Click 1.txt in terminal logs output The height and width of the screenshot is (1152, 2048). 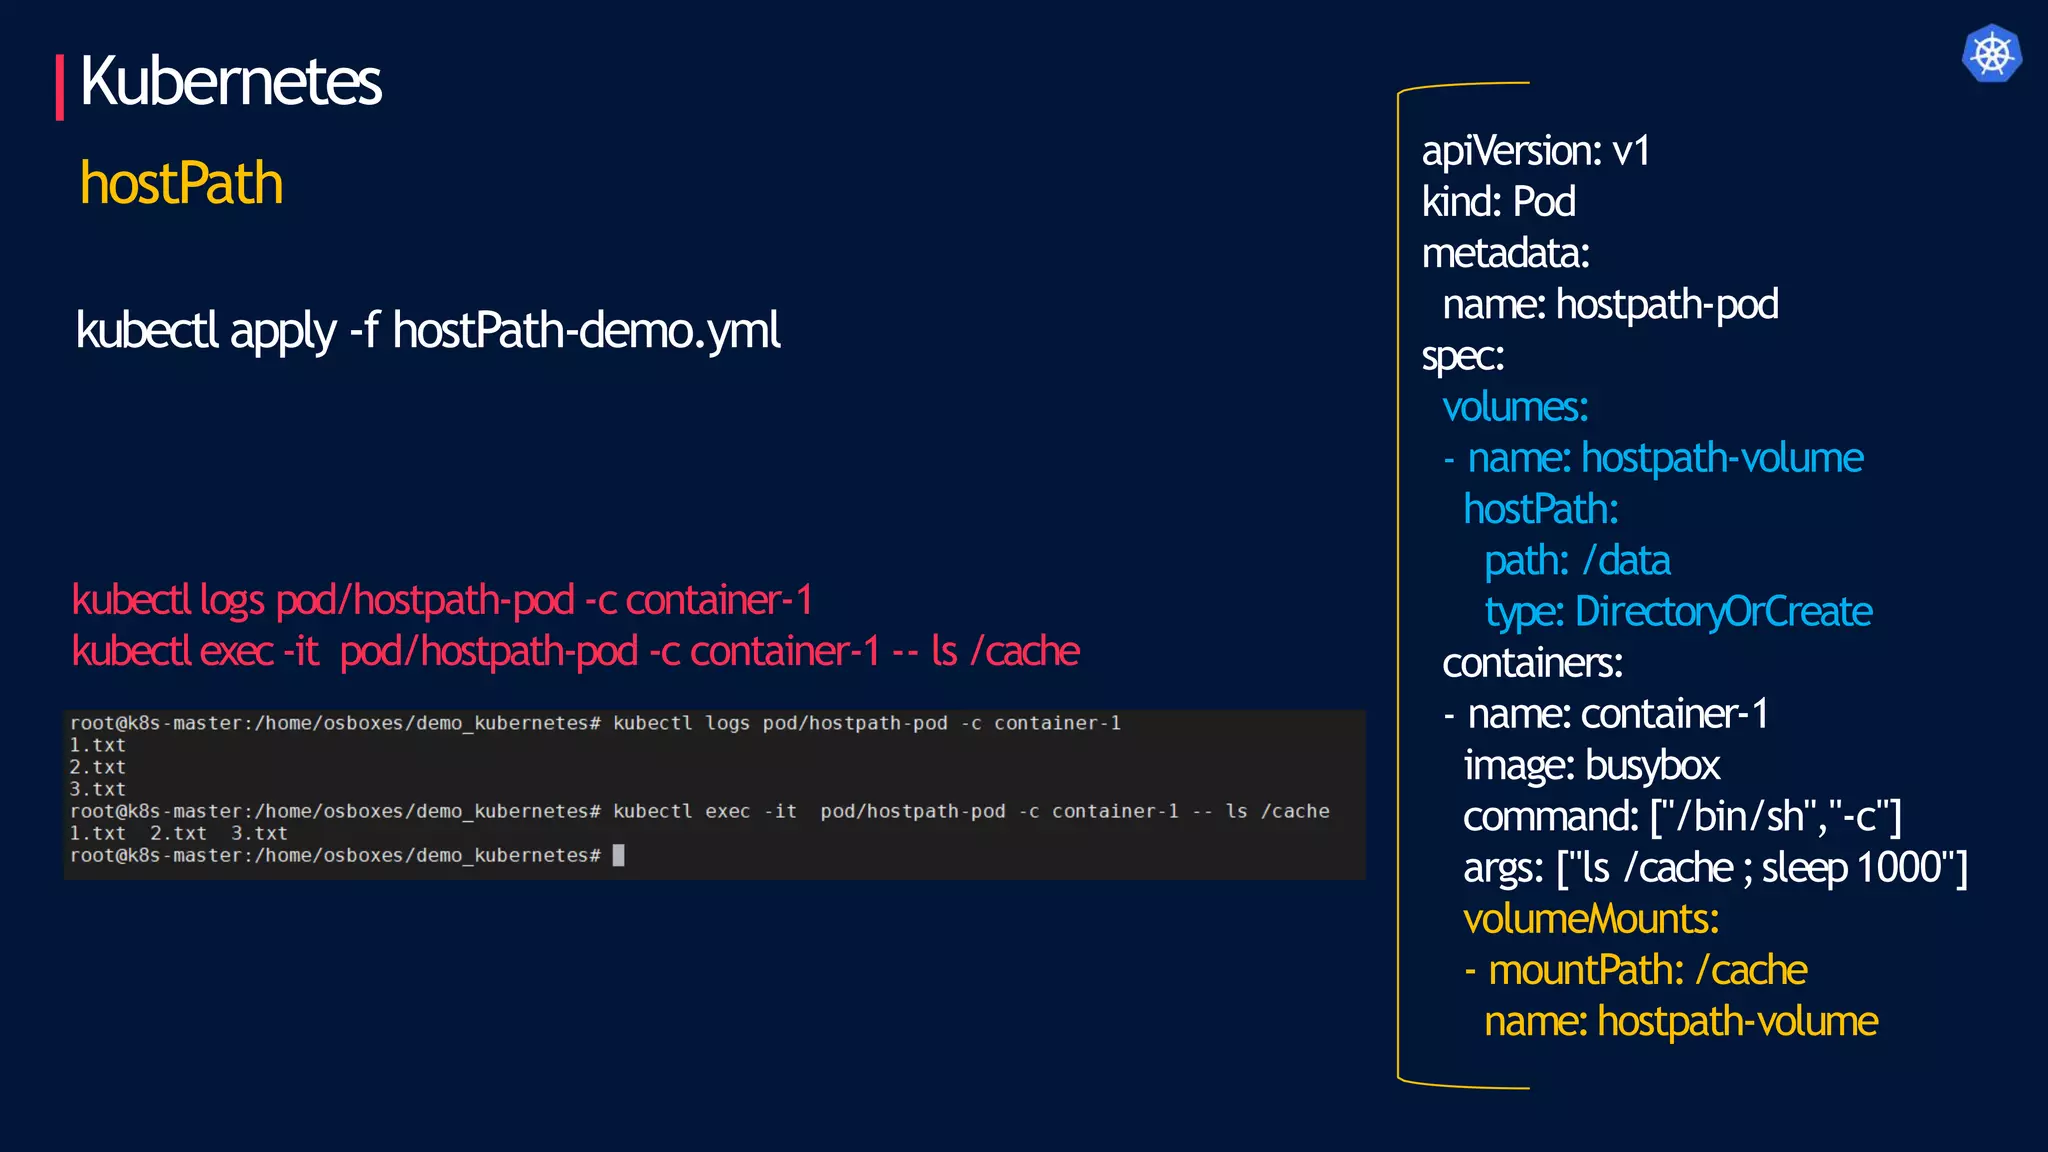[98, 745]
